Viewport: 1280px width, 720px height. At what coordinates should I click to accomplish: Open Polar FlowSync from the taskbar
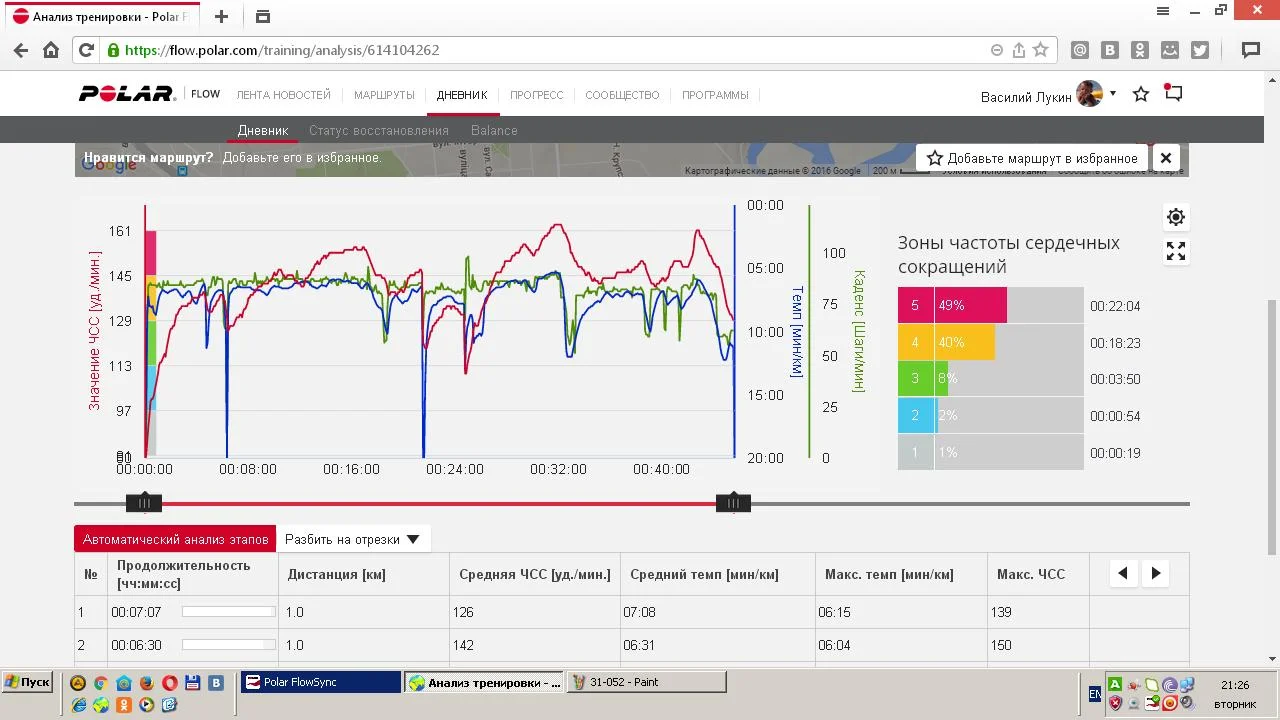[x=320, y=682]
